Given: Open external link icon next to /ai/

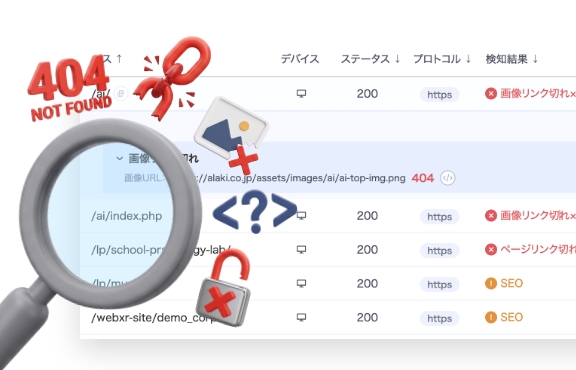Looking at the screenshot, I should click(120, 93).
